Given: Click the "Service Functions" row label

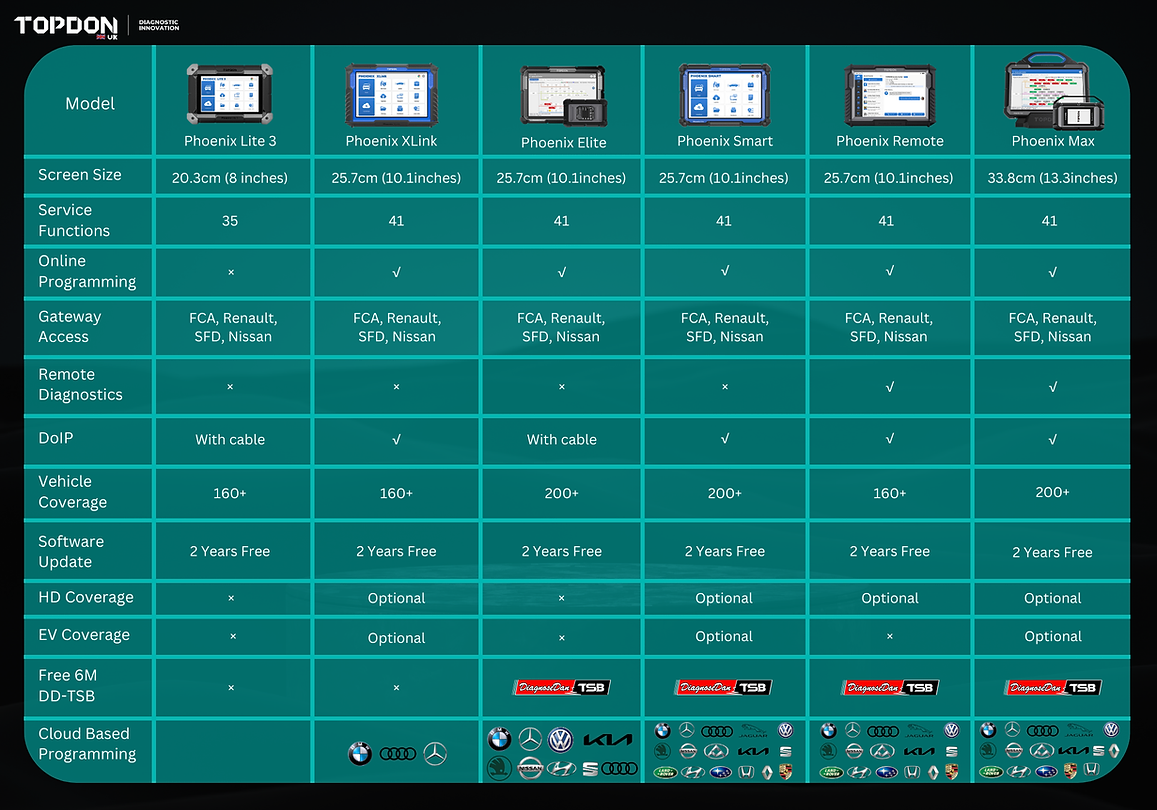Looking at the screenshot, I should tap(74, 221).
